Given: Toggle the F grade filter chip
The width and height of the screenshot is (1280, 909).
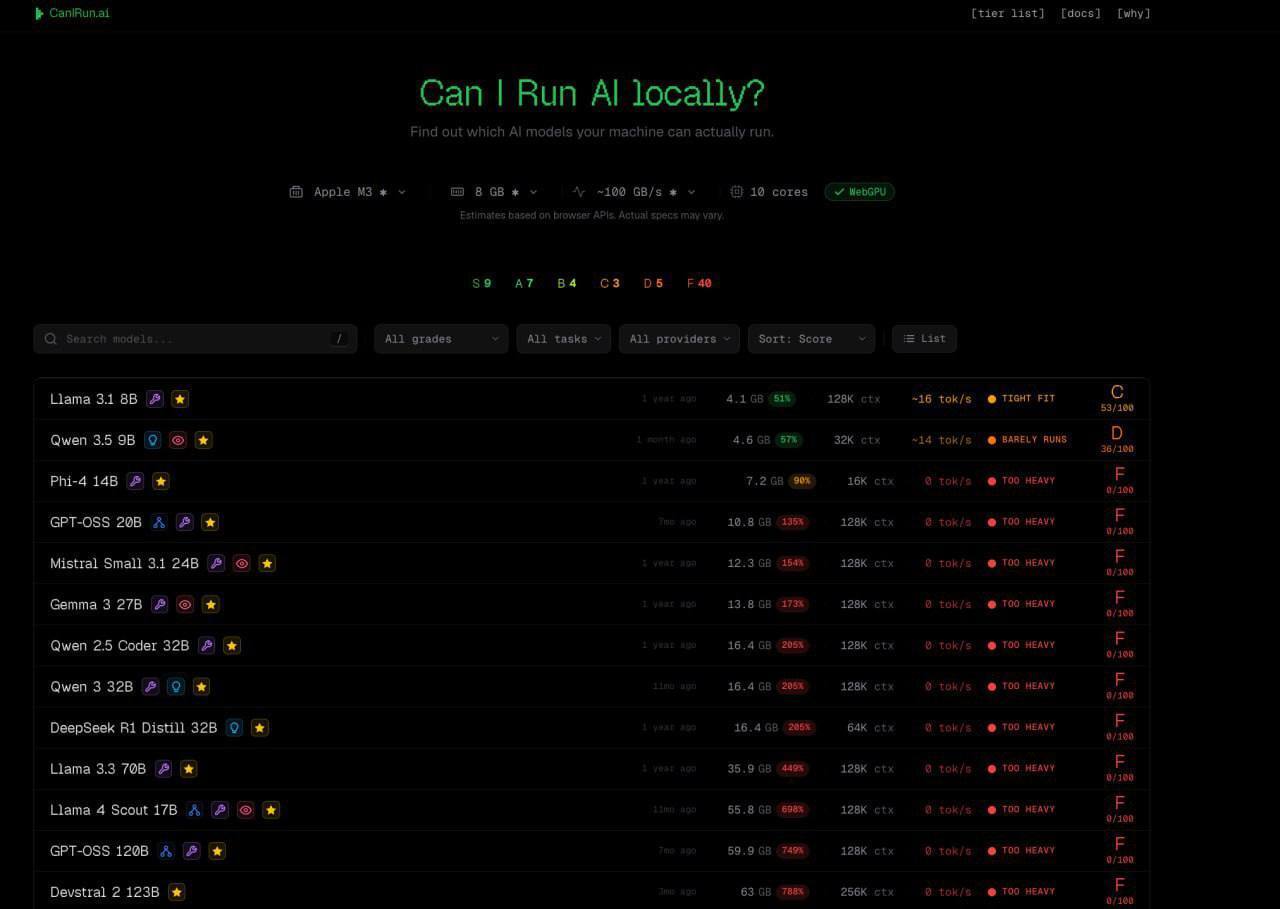Looking at the screenshot, I should tap(699, 283).
